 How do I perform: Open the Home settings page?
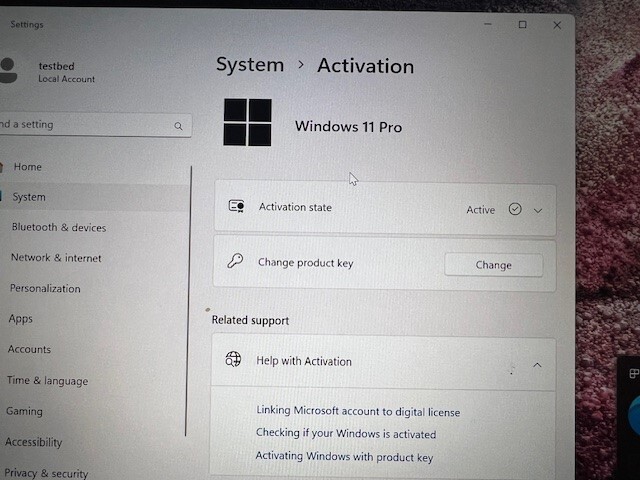pyautogui.click(x=28, y=167)
